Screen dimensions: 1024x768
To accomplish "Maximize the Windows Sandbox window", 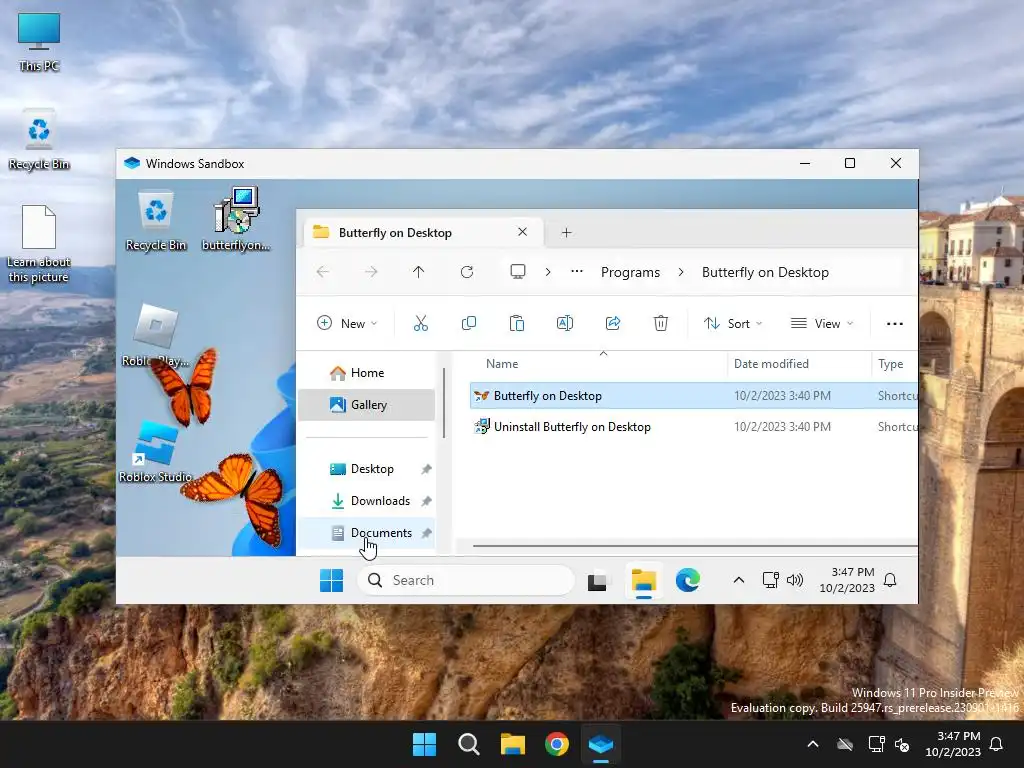I will [850, 163].
